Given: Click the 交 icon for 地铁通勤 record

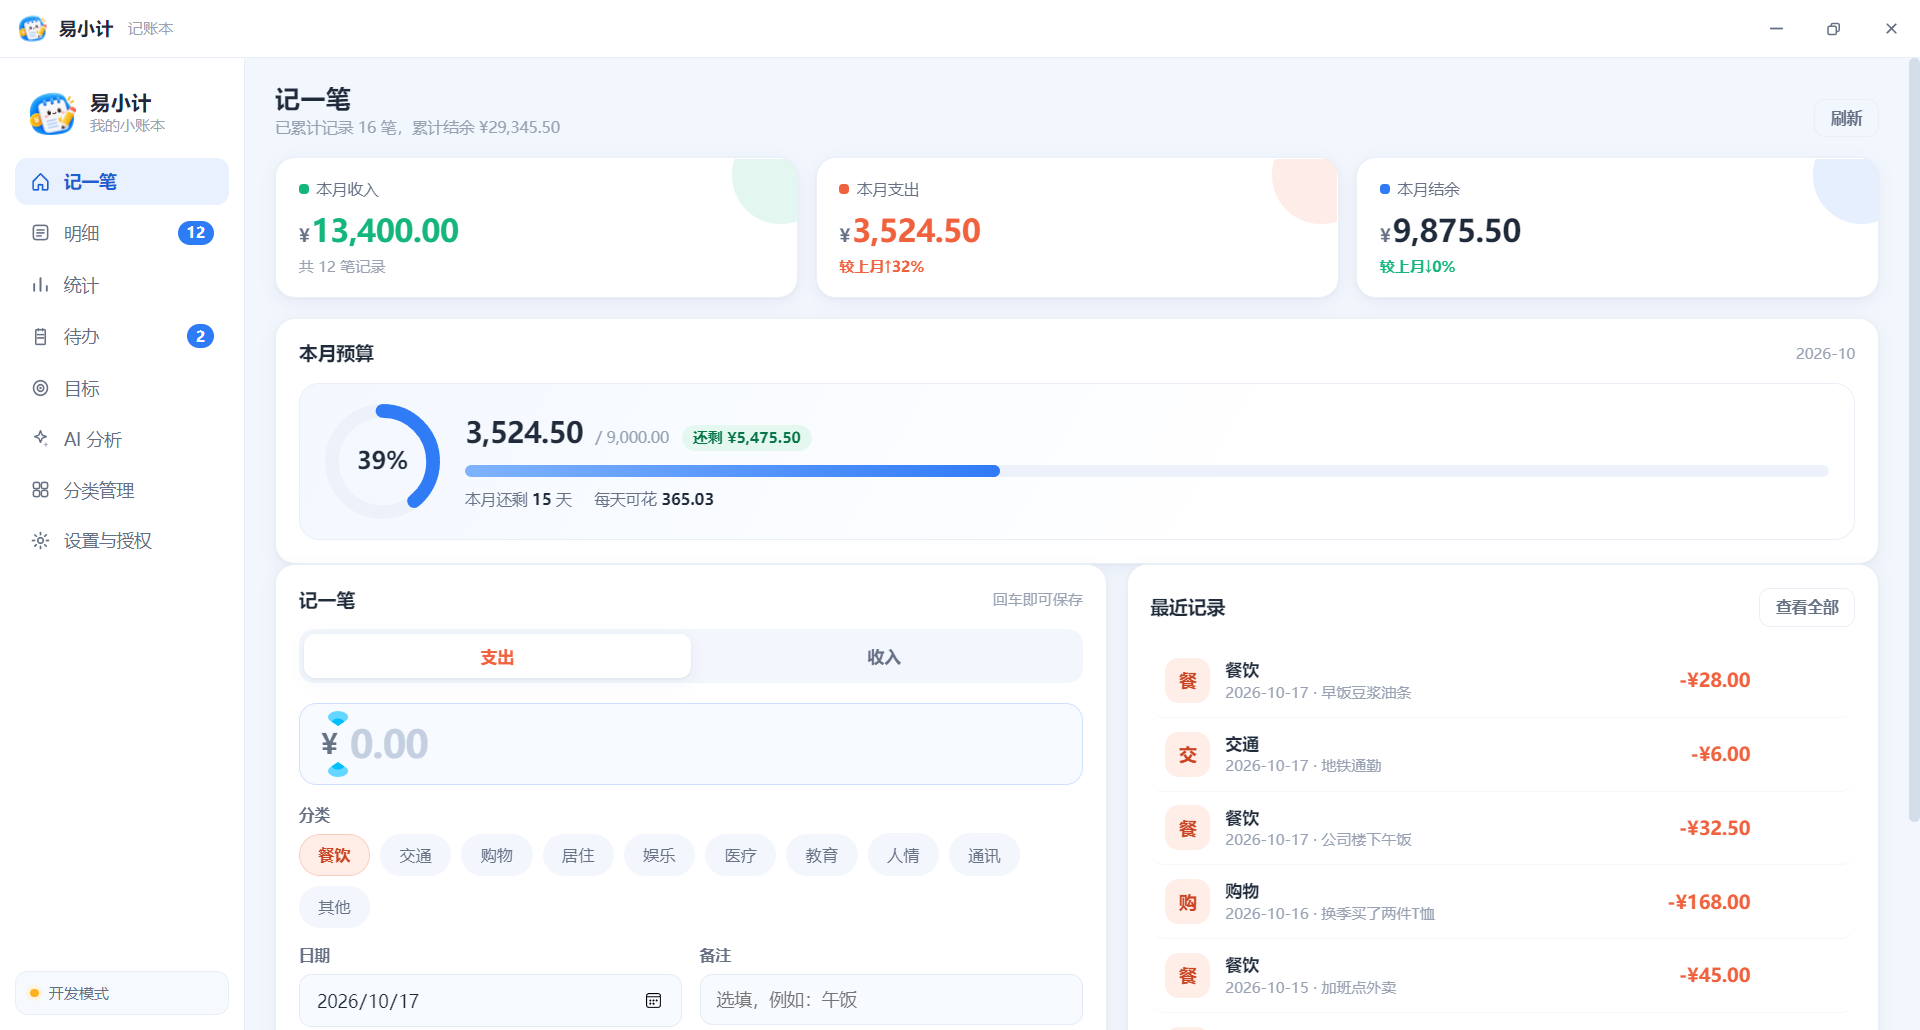Looking at the screenshot, I should click(x=1187, y=755).
